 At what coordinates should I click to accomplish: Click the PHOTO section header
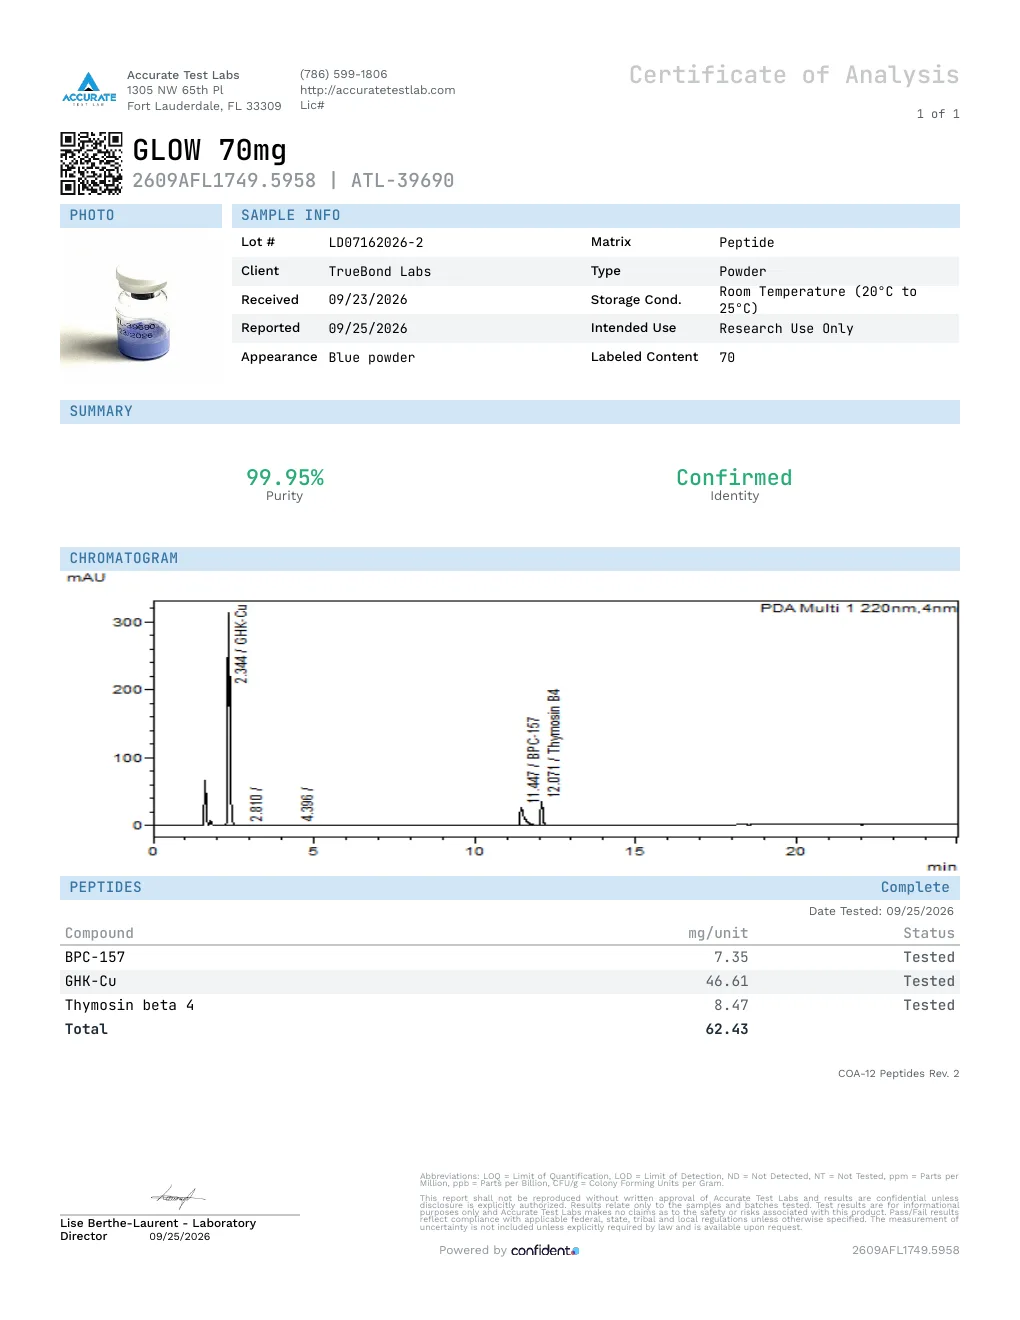(141, 216)
